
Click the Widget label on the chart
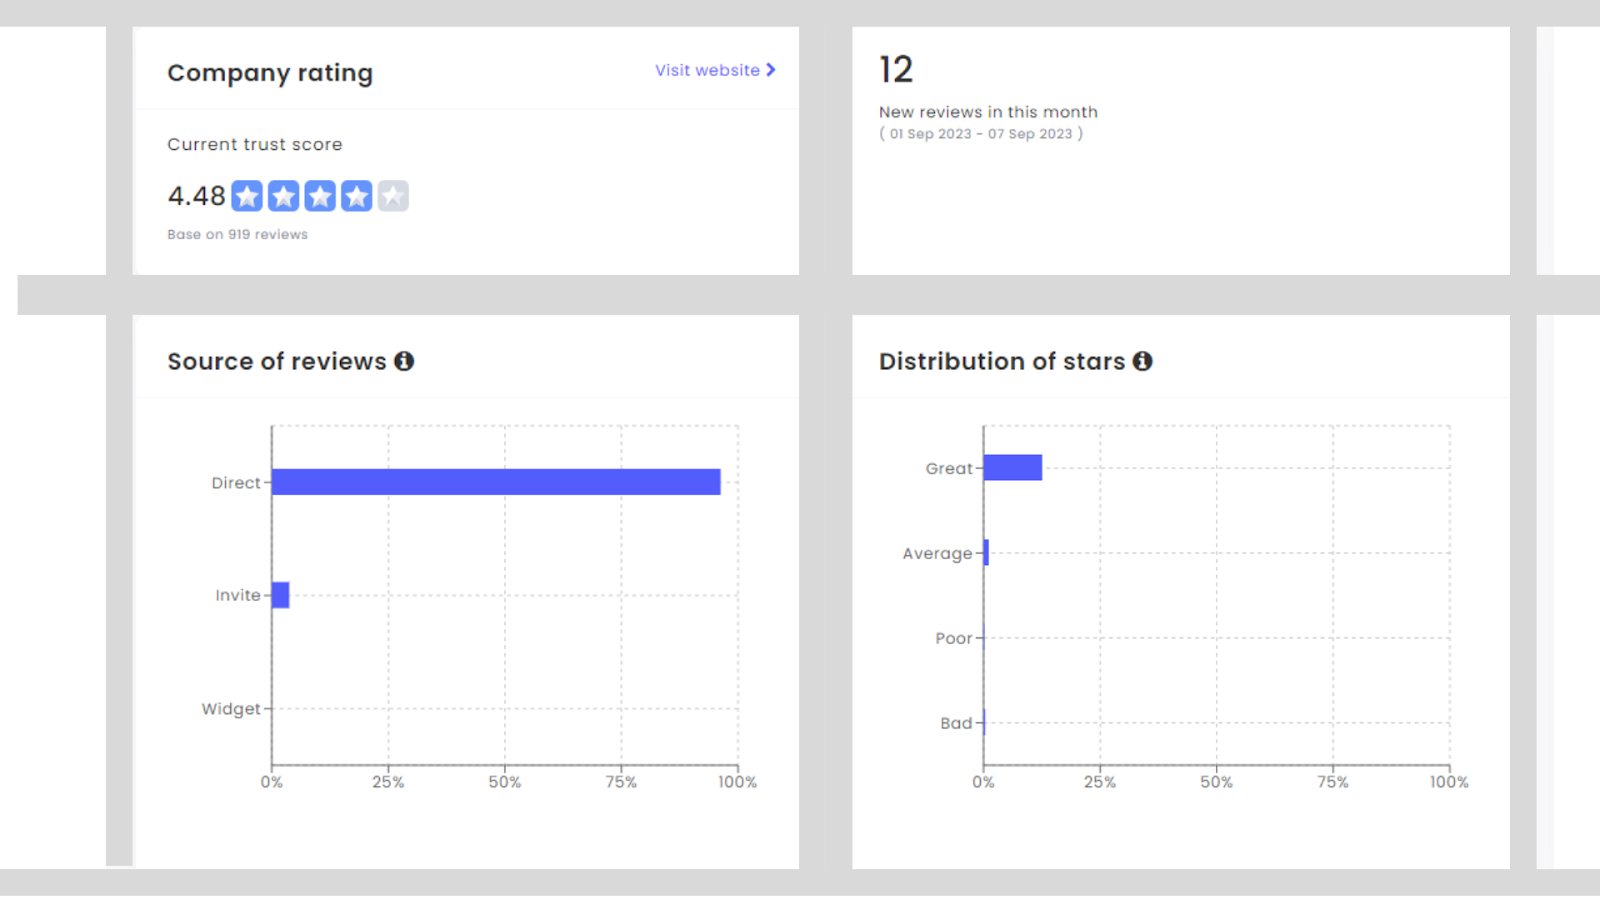pyautogui.click(x=231, y=709)
